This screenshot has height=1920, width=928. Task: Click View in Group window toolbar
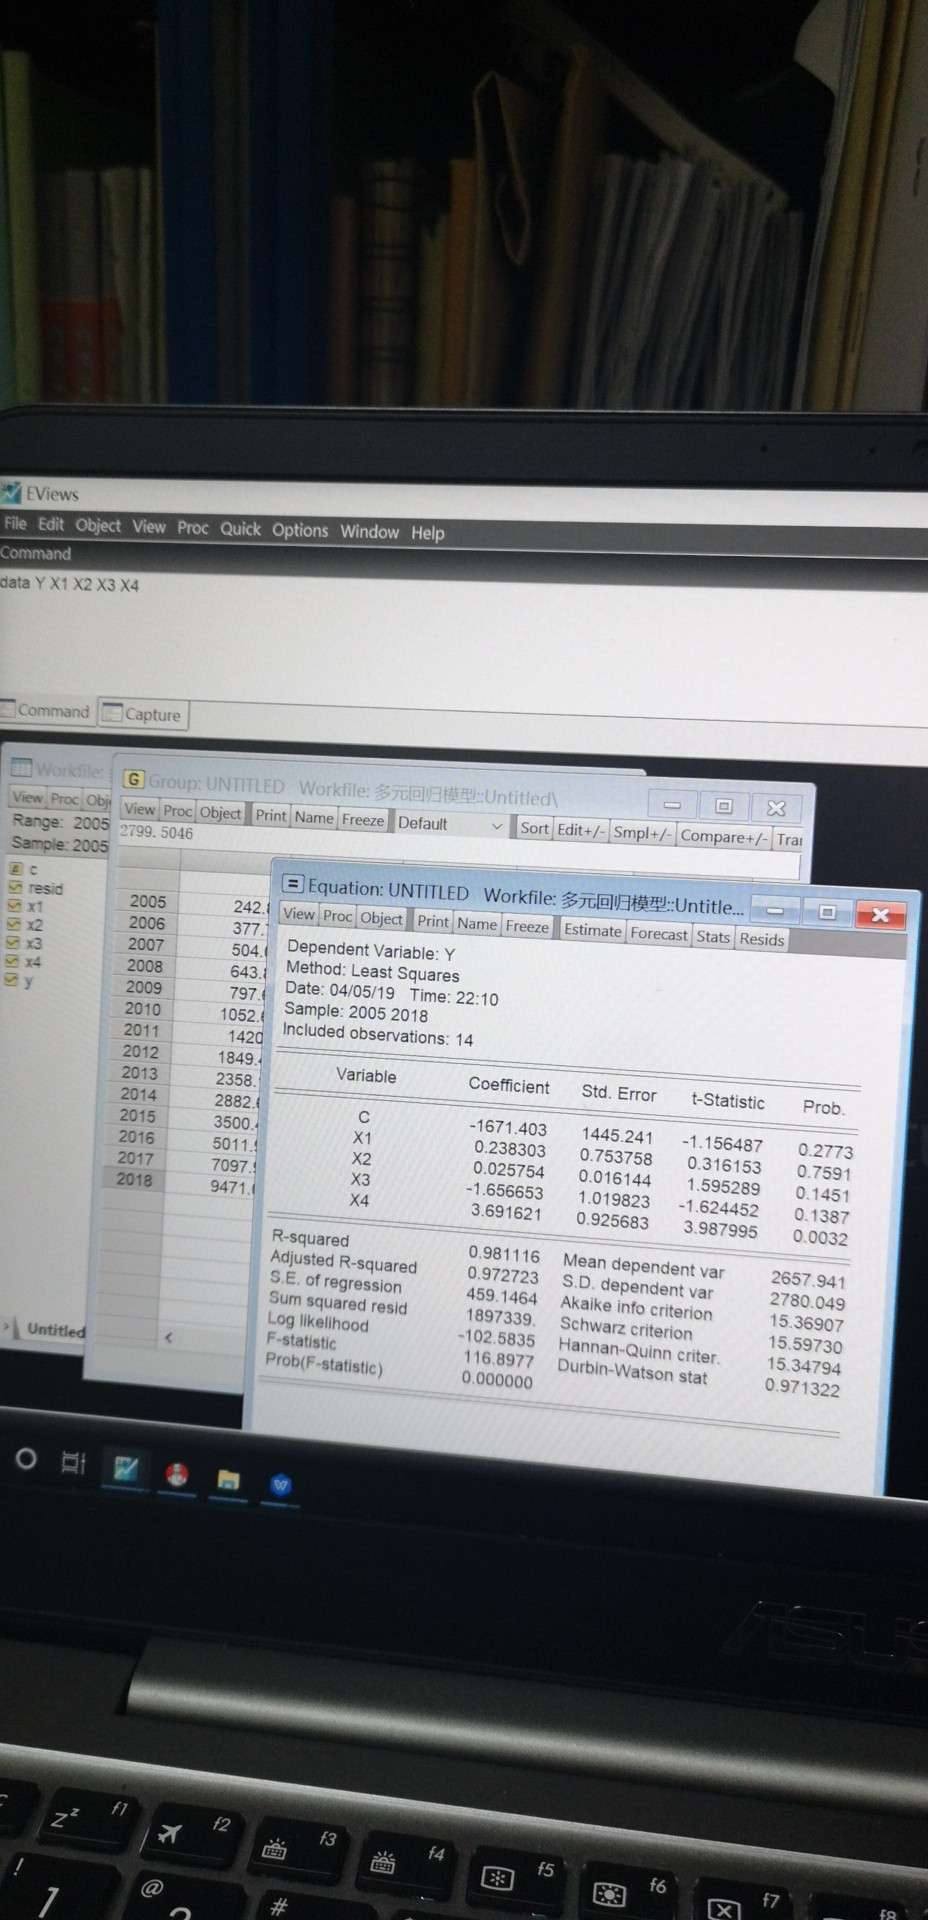click(140, 809)
